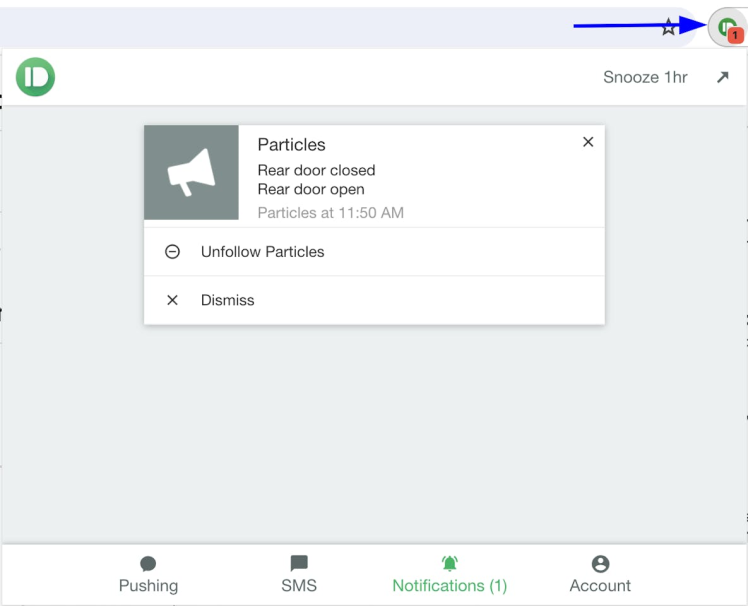Screen dimensions: 748x606
Task: Click the minus-circle icon beside Unfollow Particles
Action: [172, 252]
